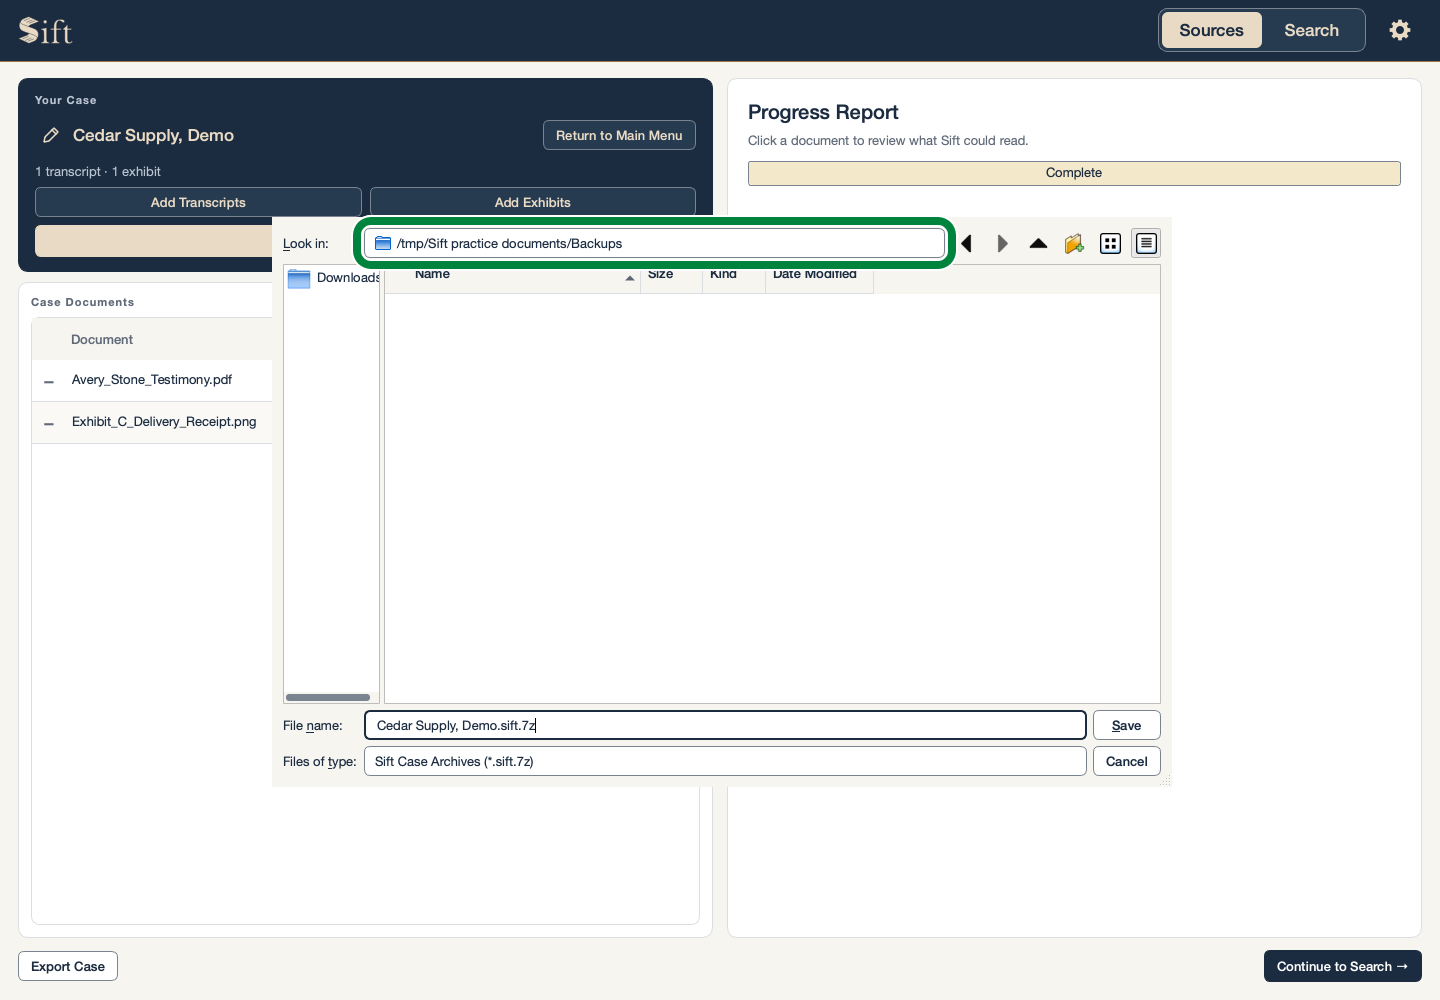Click the dash icon beside Exhibit_C_Delivery_Receipt.png

point(49,423)
